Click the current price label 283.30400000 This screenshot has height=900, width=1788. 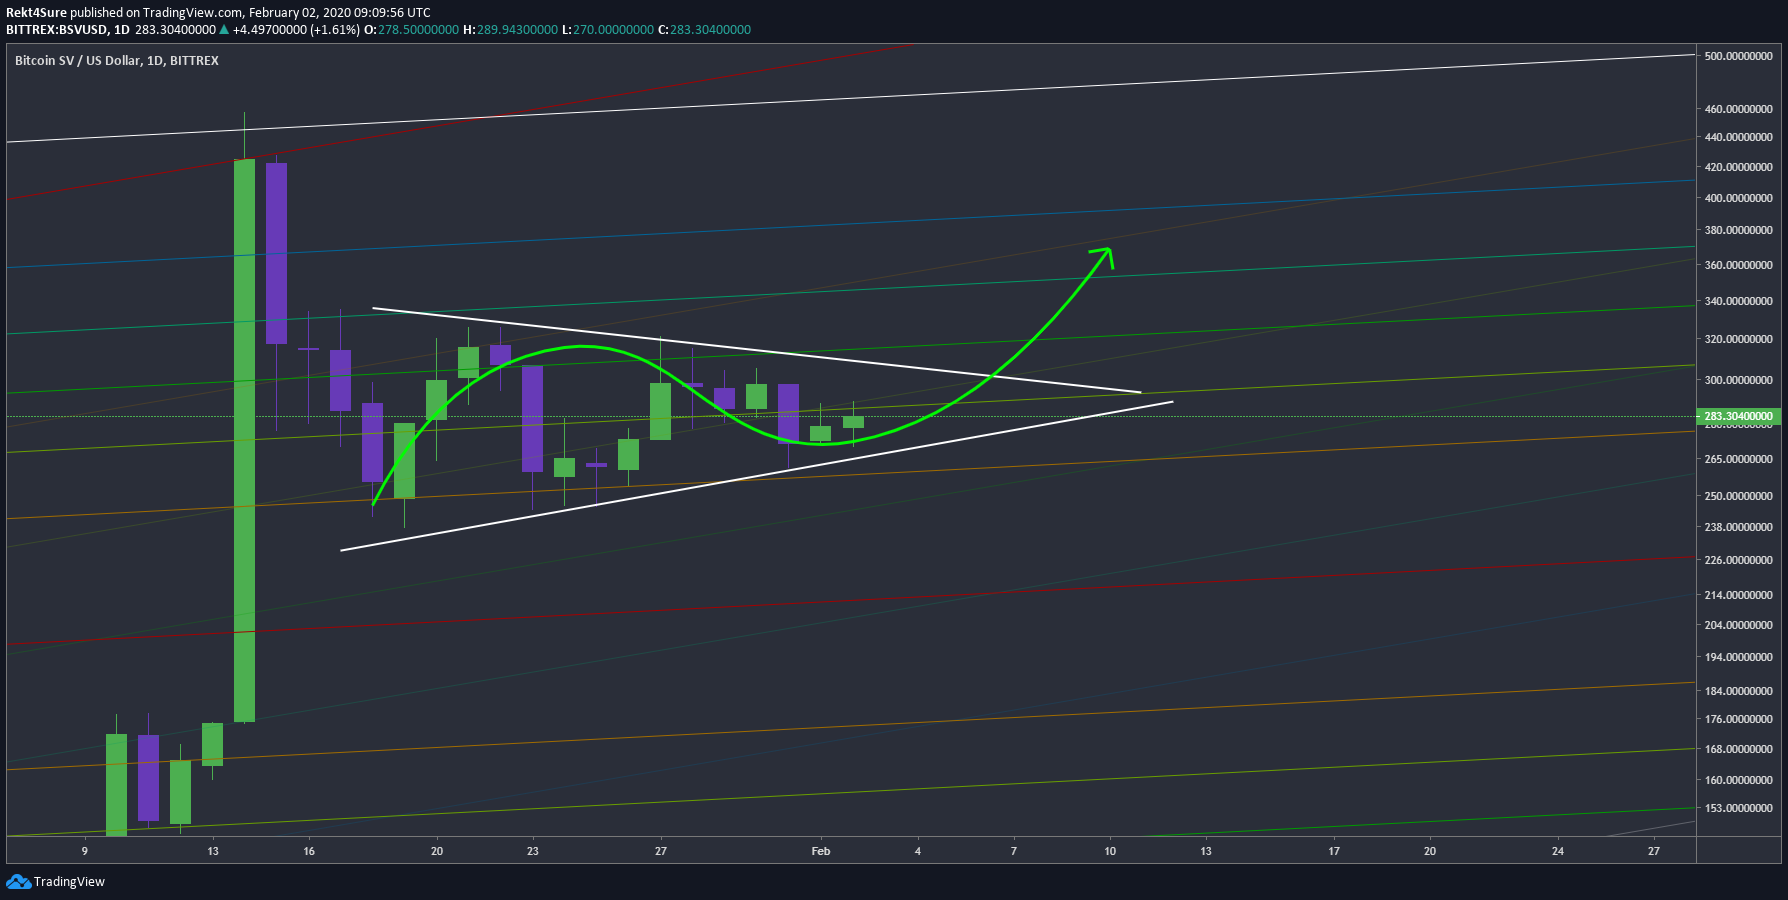pos(1738,416)
